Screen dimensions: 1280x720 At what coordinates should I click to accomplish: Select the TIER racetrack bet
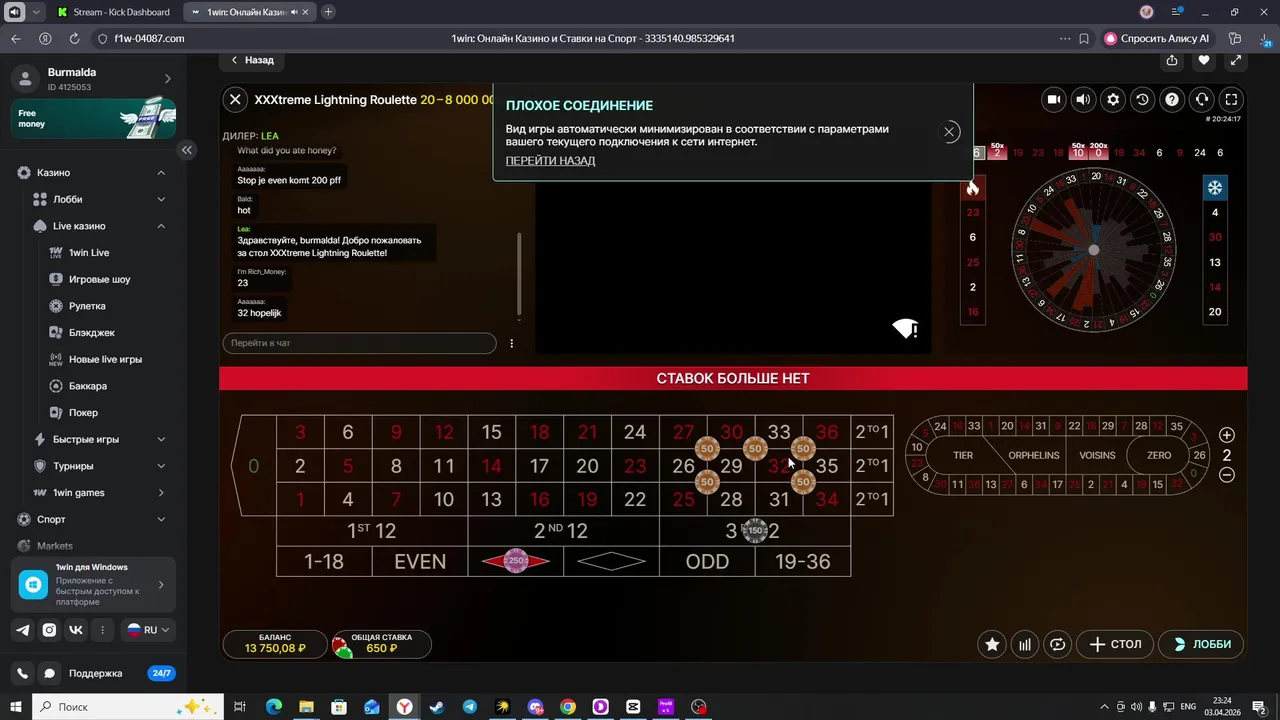tap(962, 455)
